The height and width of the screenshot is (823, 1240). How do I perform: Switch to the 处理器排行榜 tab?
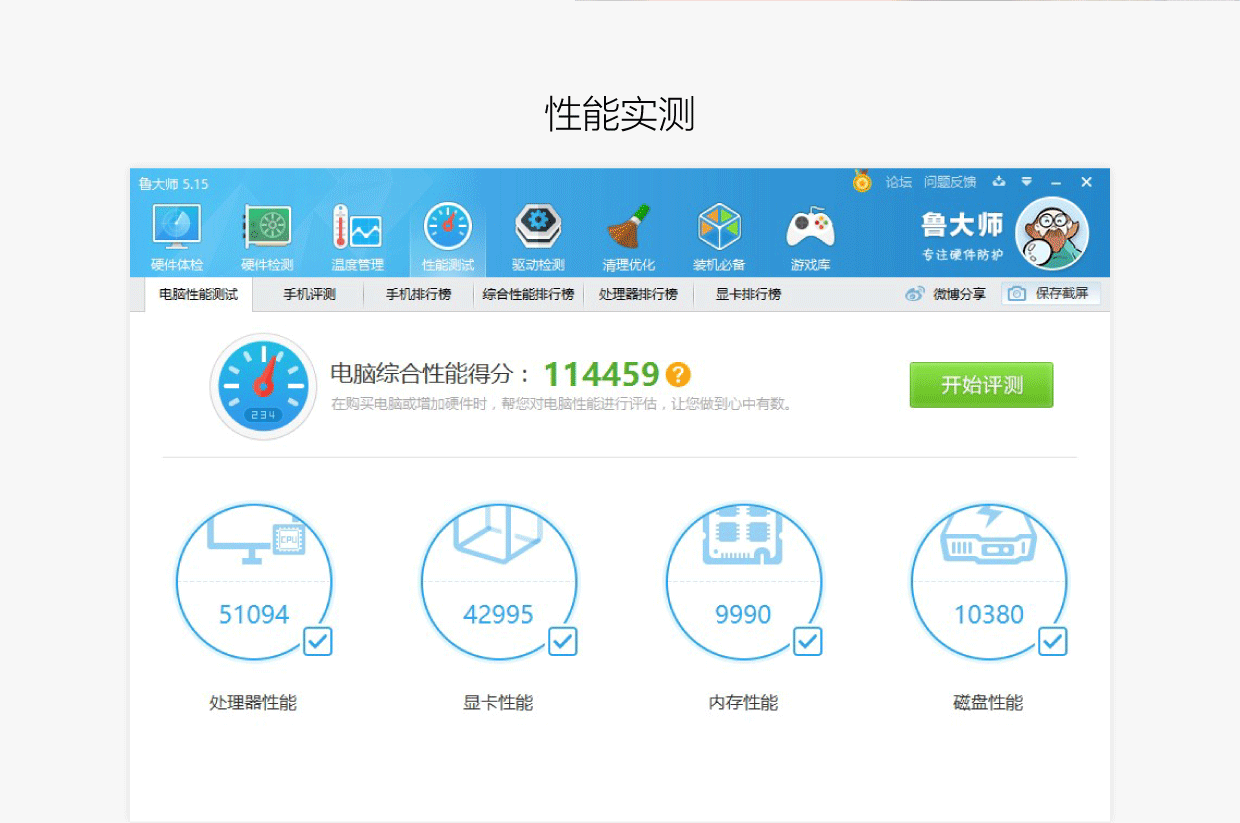[x=638, y=295]
